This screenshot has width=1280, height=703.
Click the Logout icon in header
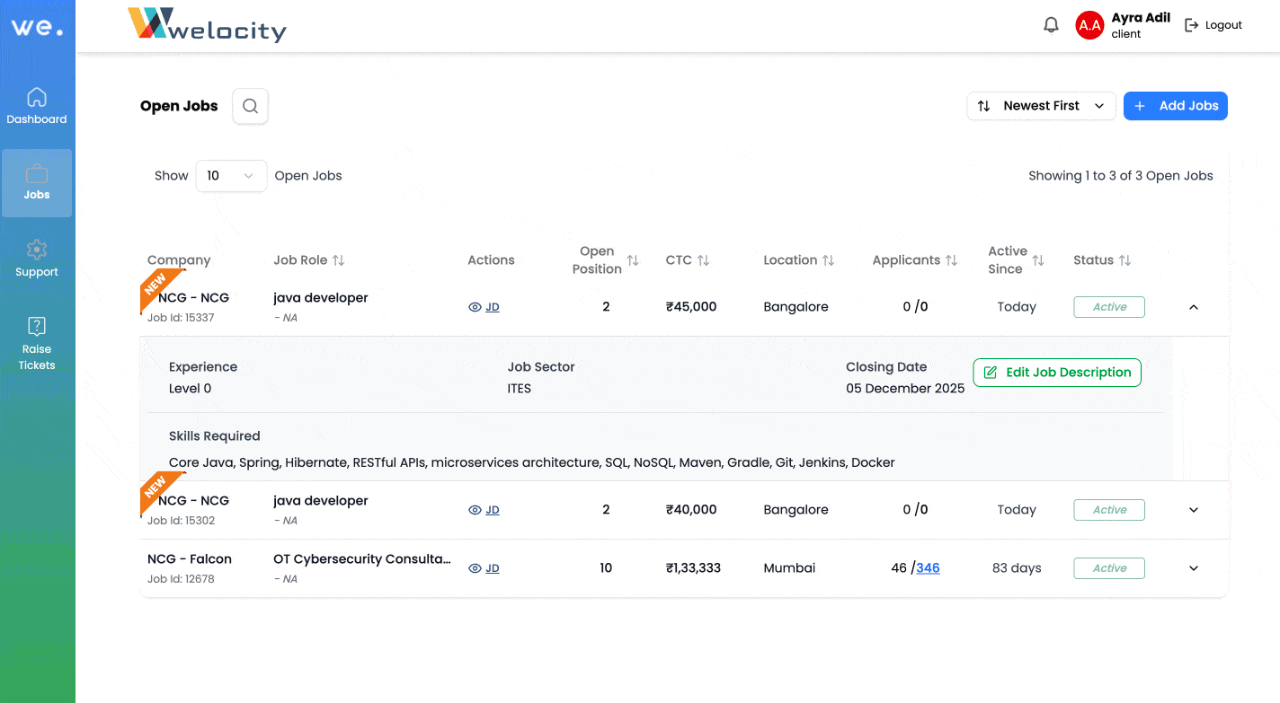pyautogui.click(x=1191, y=25)
